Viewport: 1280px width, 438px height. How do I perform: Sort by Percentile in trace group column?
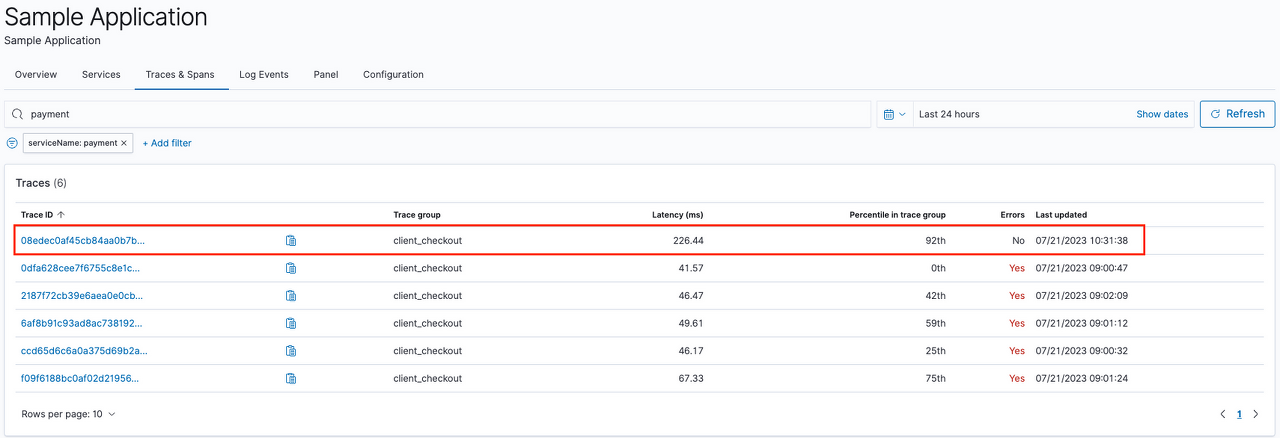point(897,215)
